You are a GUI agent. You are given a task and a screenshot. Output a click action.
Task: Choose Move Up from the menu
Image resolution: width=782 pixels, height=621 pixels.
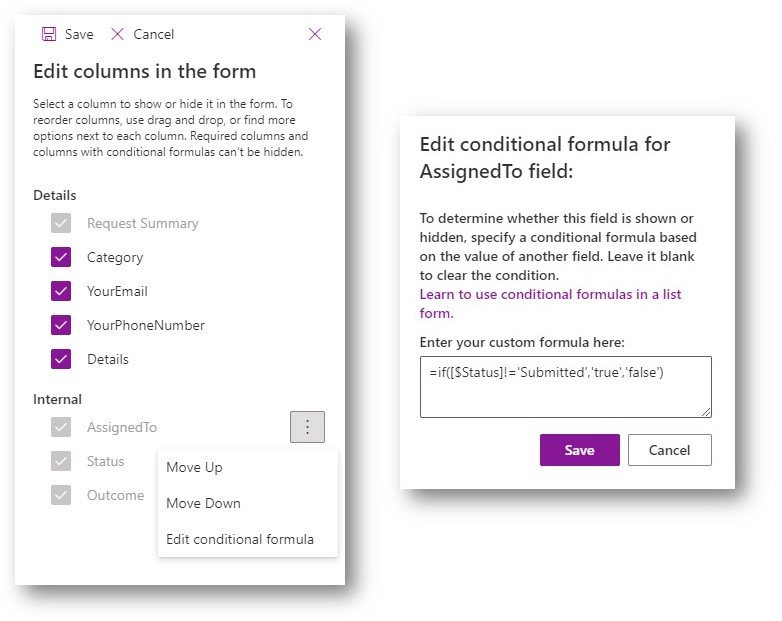(x=194, y=467)
